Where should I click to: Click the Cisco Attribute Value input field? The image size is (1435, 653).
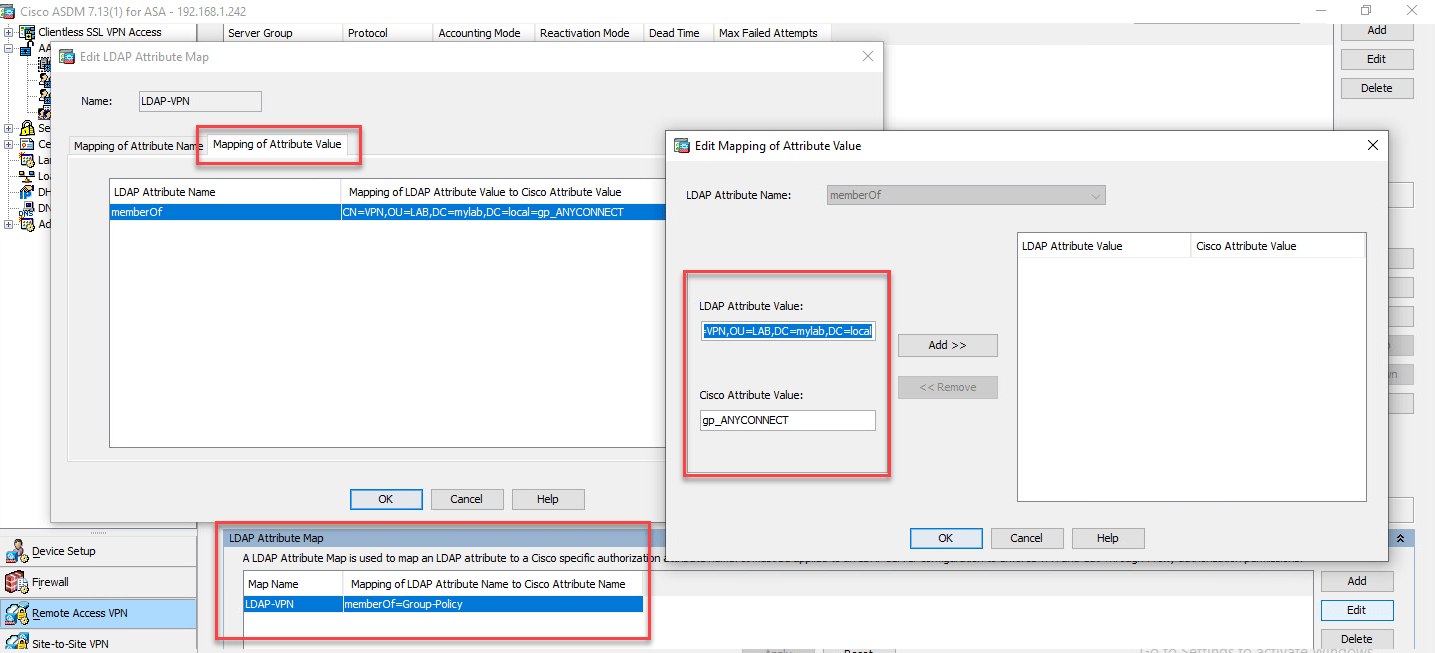[788, 420]
